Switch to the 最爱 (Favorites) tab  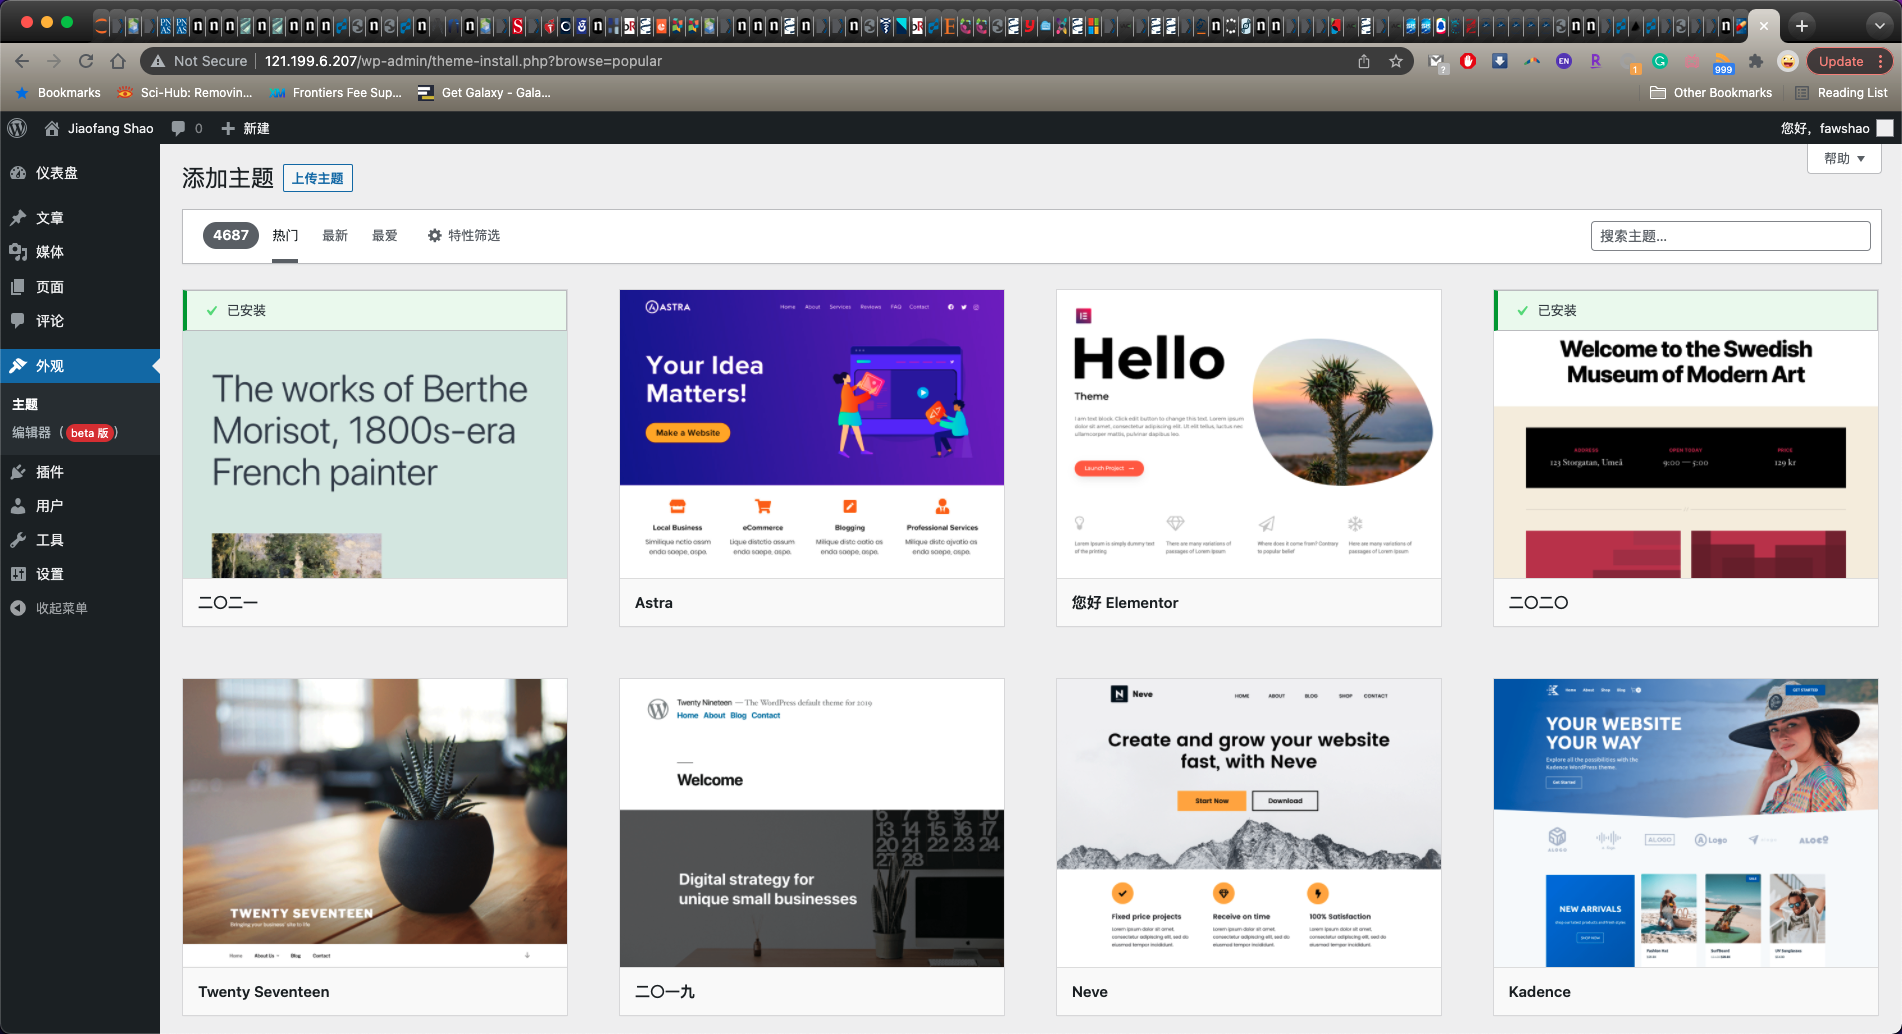385,235
